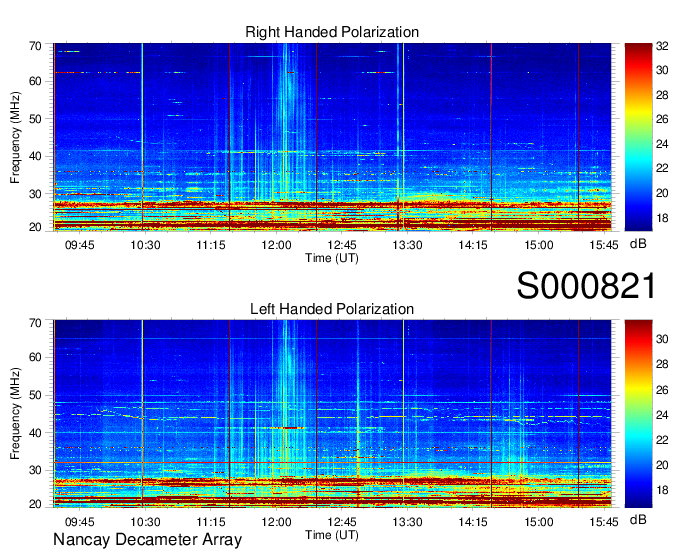Click 13:30 tick on Left Handed time axis
680x552 pixels.
[407, 522]
